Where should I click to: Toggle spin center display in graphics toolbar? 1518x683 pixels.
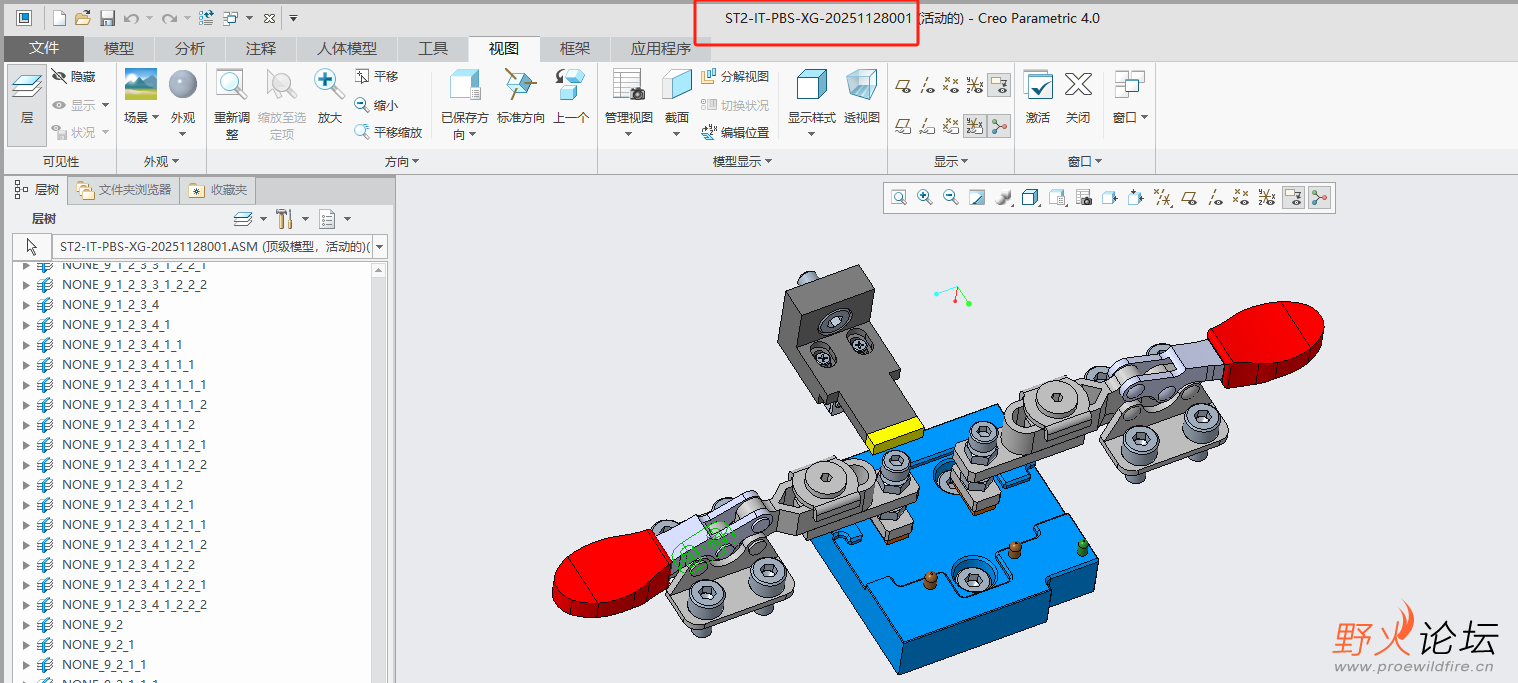click(x=1320, y=198)
